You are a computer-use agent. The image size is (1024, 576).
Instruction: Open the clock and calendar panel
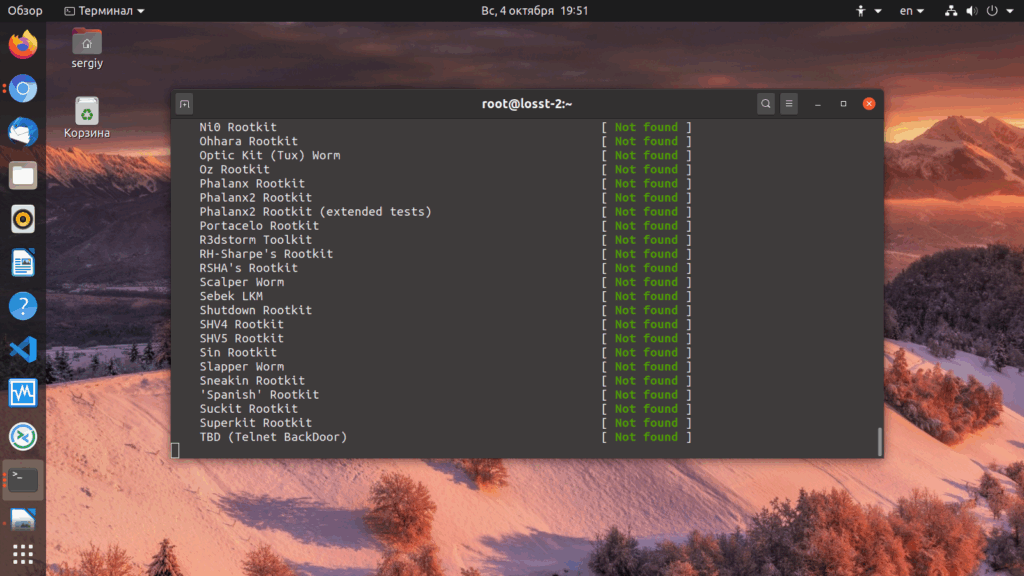click(535, 10)
